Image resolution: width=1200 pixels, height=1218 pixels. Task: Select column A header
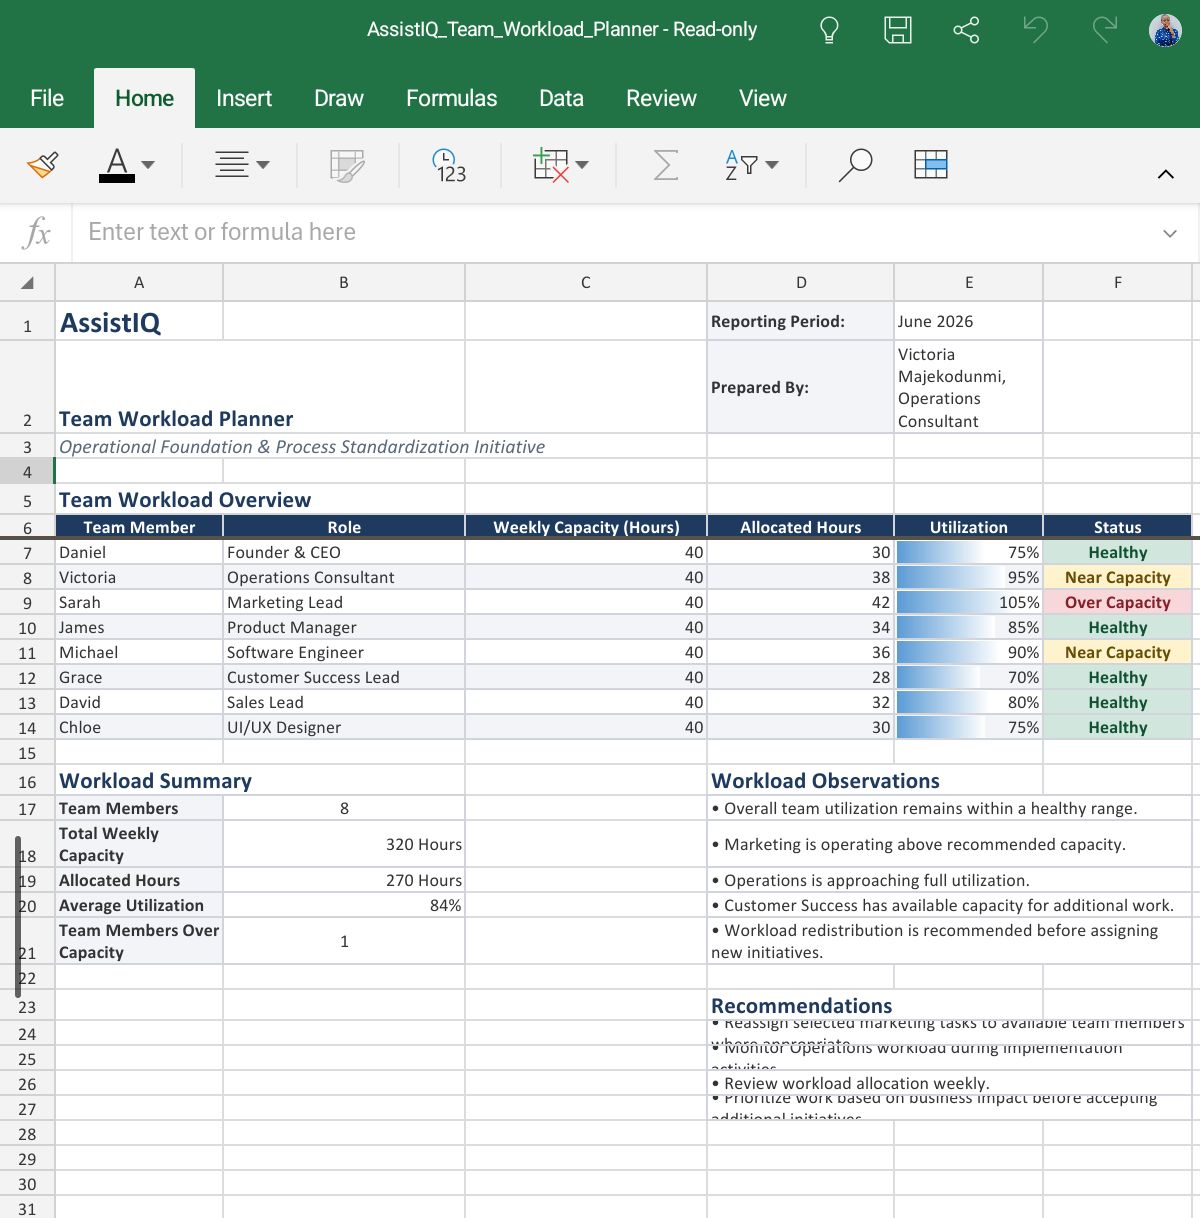click(139, 282)
